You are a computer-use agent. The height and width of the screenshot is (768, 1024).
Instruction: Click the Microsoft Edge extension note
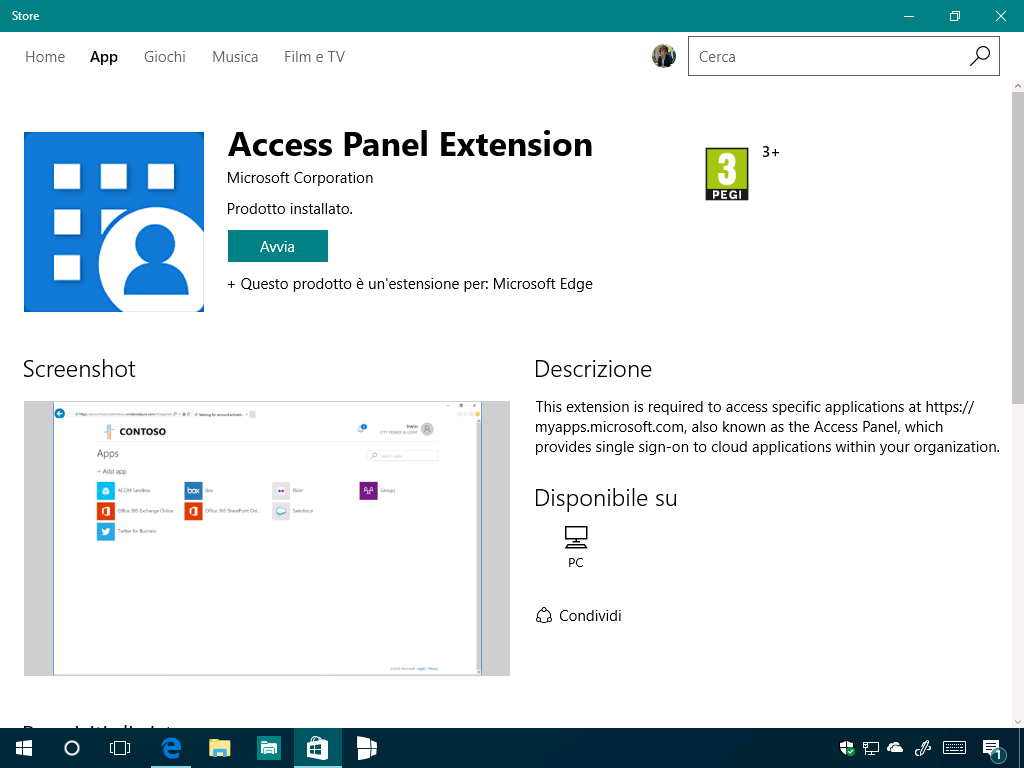(409, 284)
